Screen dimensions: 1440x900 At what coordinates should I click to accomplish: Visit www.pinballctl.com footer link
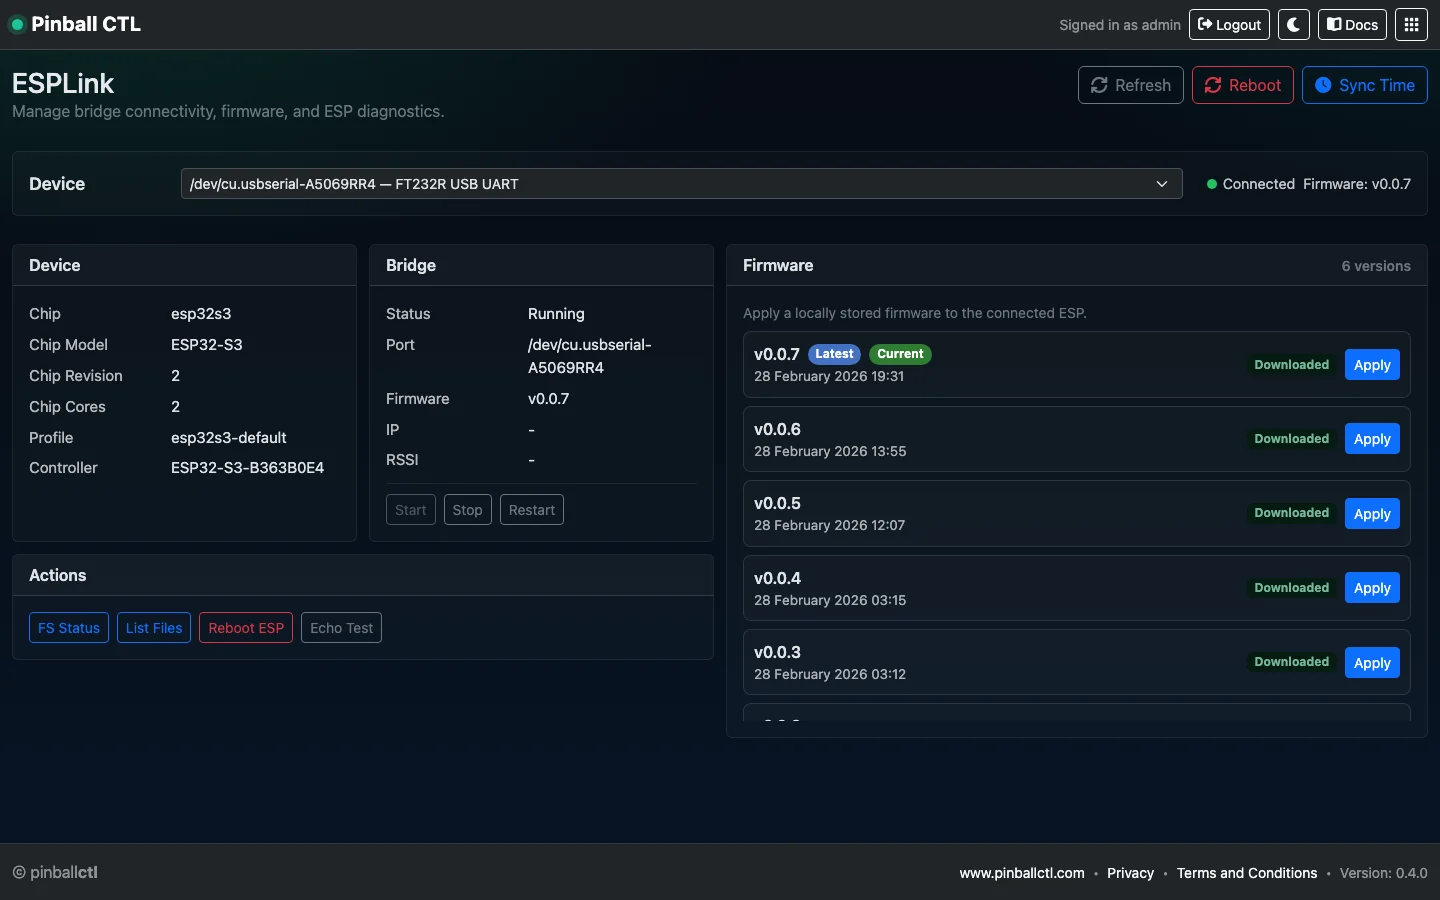1021,873
